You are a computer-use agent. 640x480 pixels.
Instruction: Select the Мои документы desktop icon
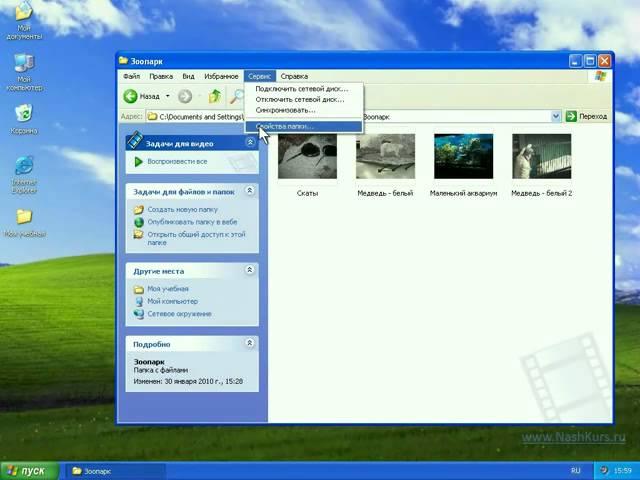(x=24, y=20)
